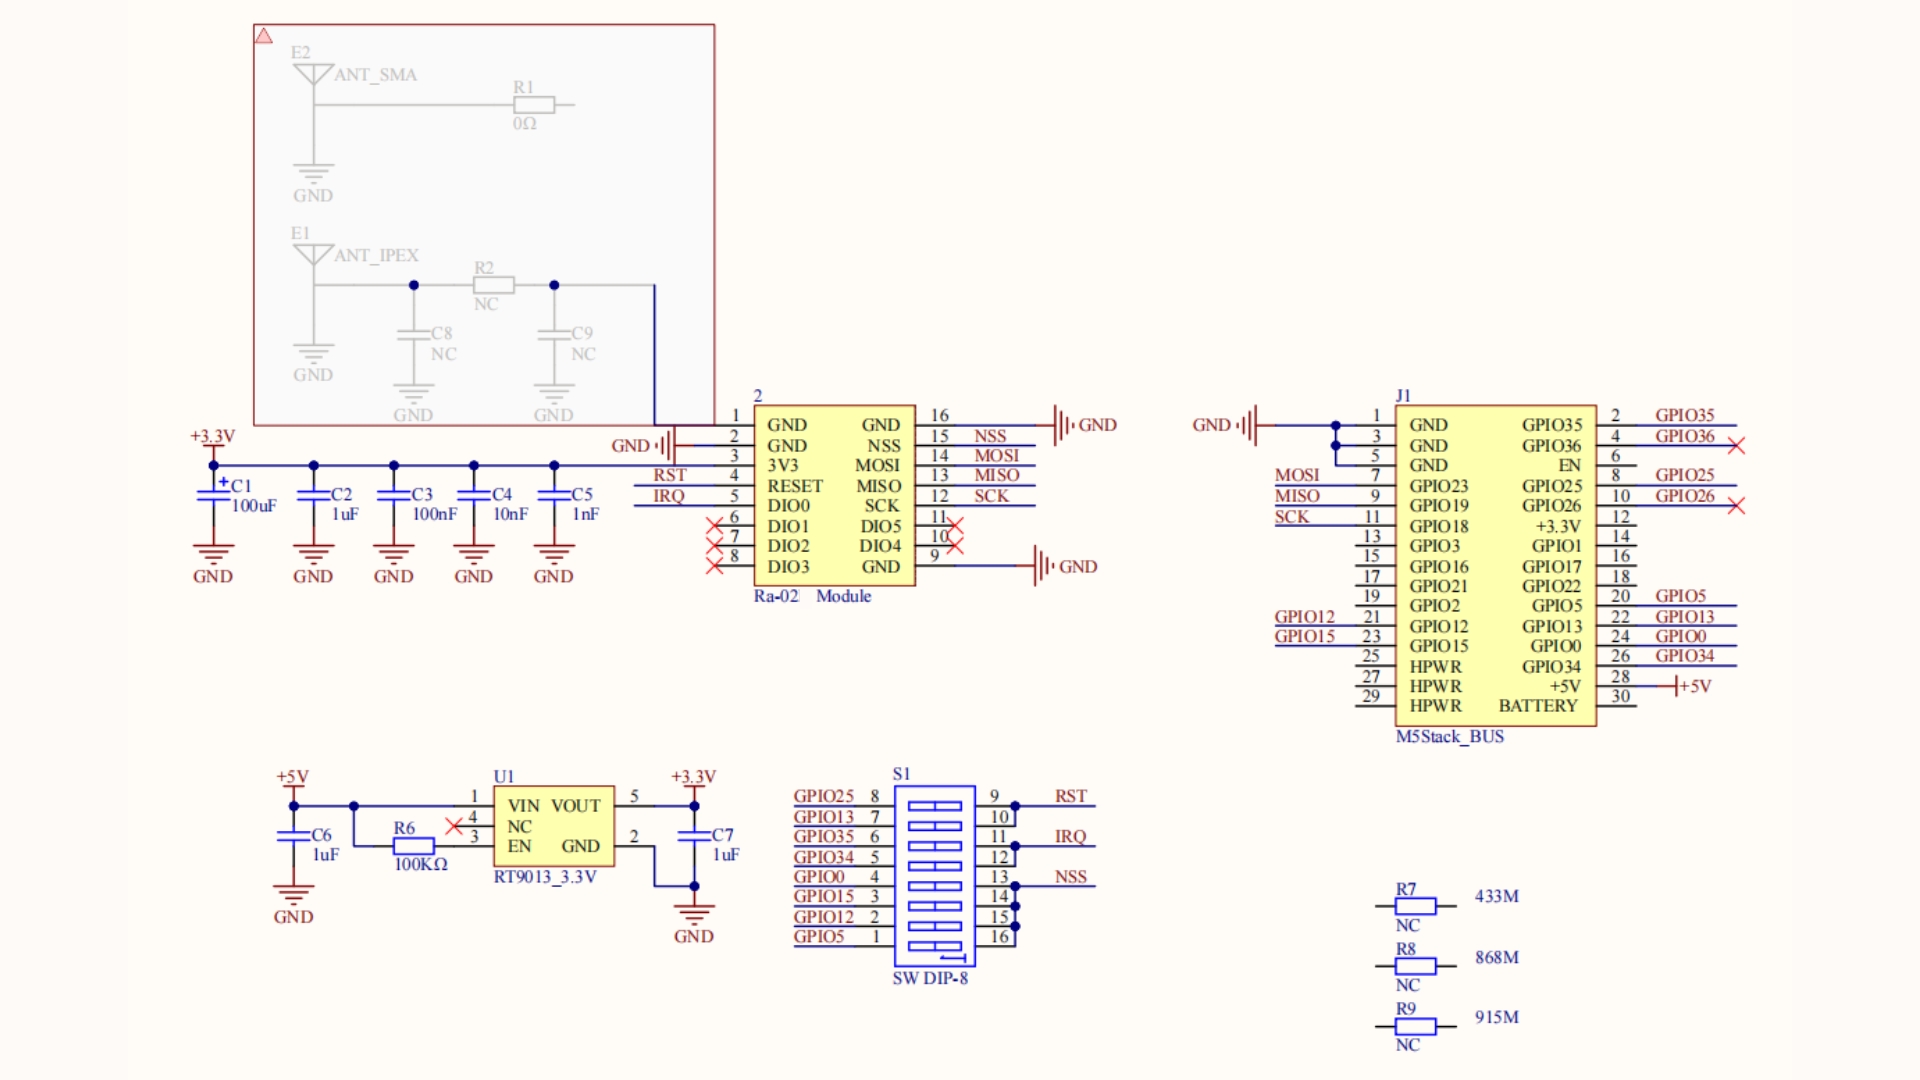Select the M5Stack_BUS connector J1 body

pos(1495,566)
